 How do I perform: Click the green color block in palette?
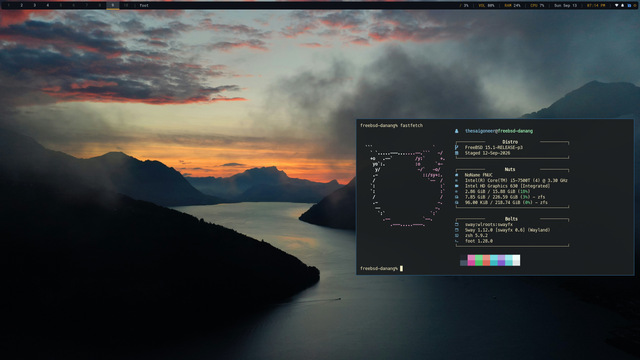pos(479,260)
